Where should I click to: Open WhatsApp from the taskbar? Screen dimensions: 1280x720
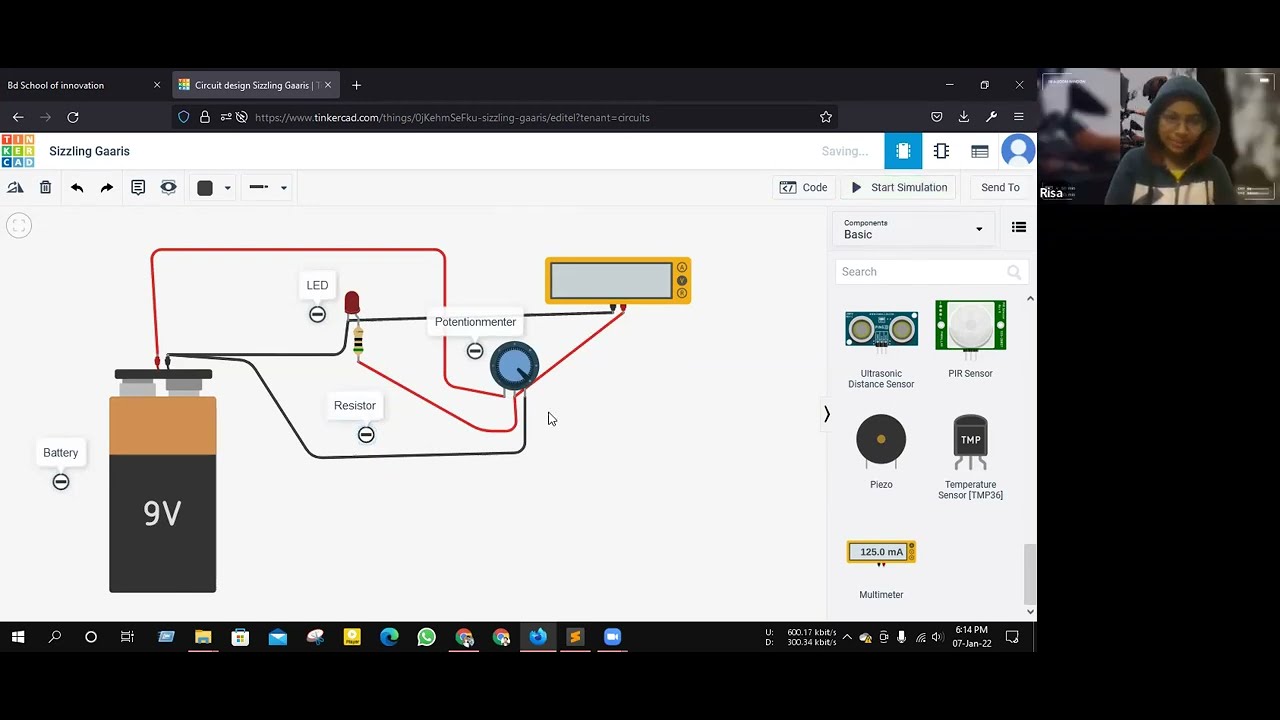(x=427, y=637)
